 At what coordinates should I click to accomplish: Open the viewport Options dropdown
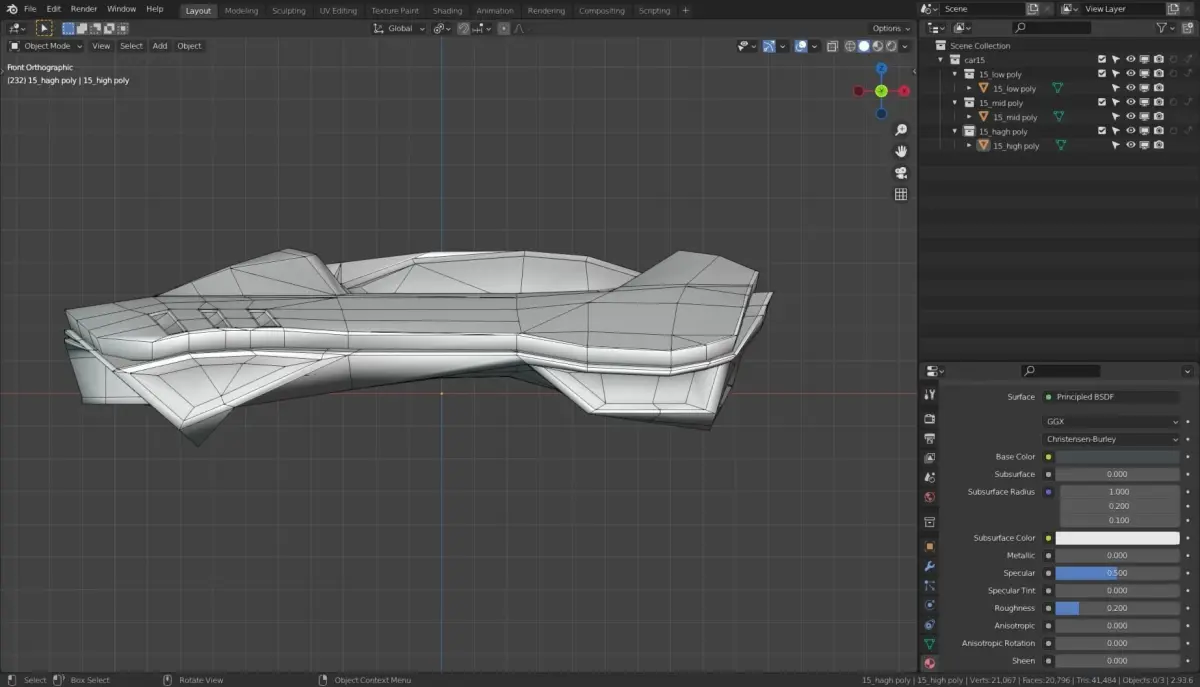(890, 28)
